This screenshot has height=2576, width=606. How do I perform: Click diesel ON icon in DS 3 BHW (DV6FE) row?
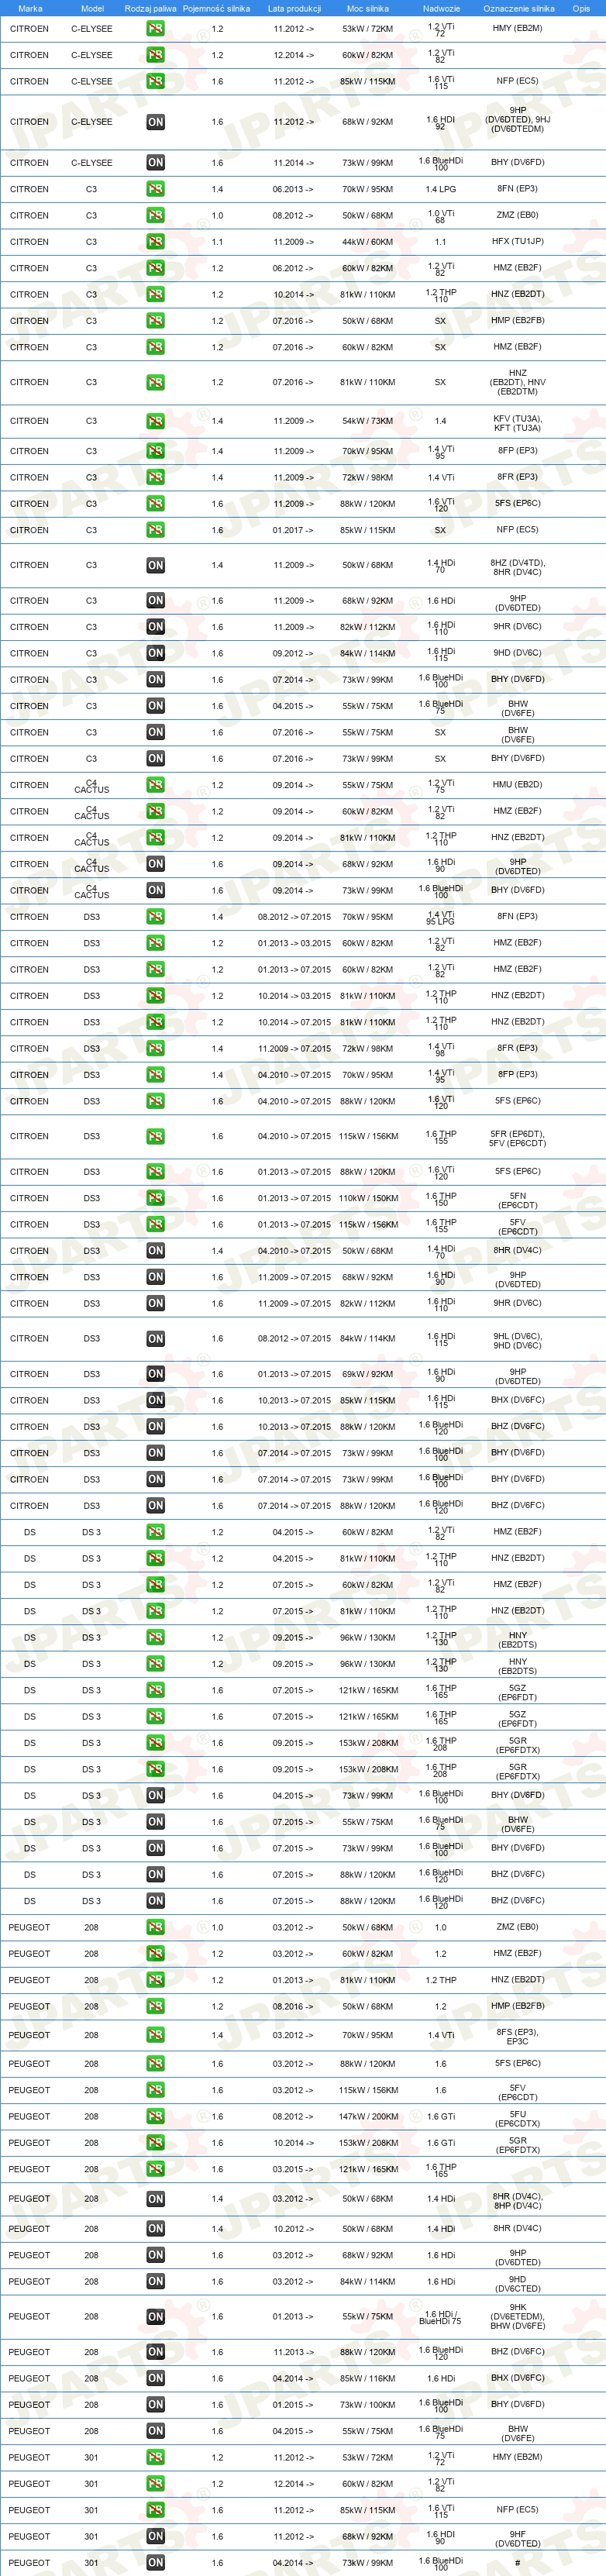click(x=155, y=1822)
